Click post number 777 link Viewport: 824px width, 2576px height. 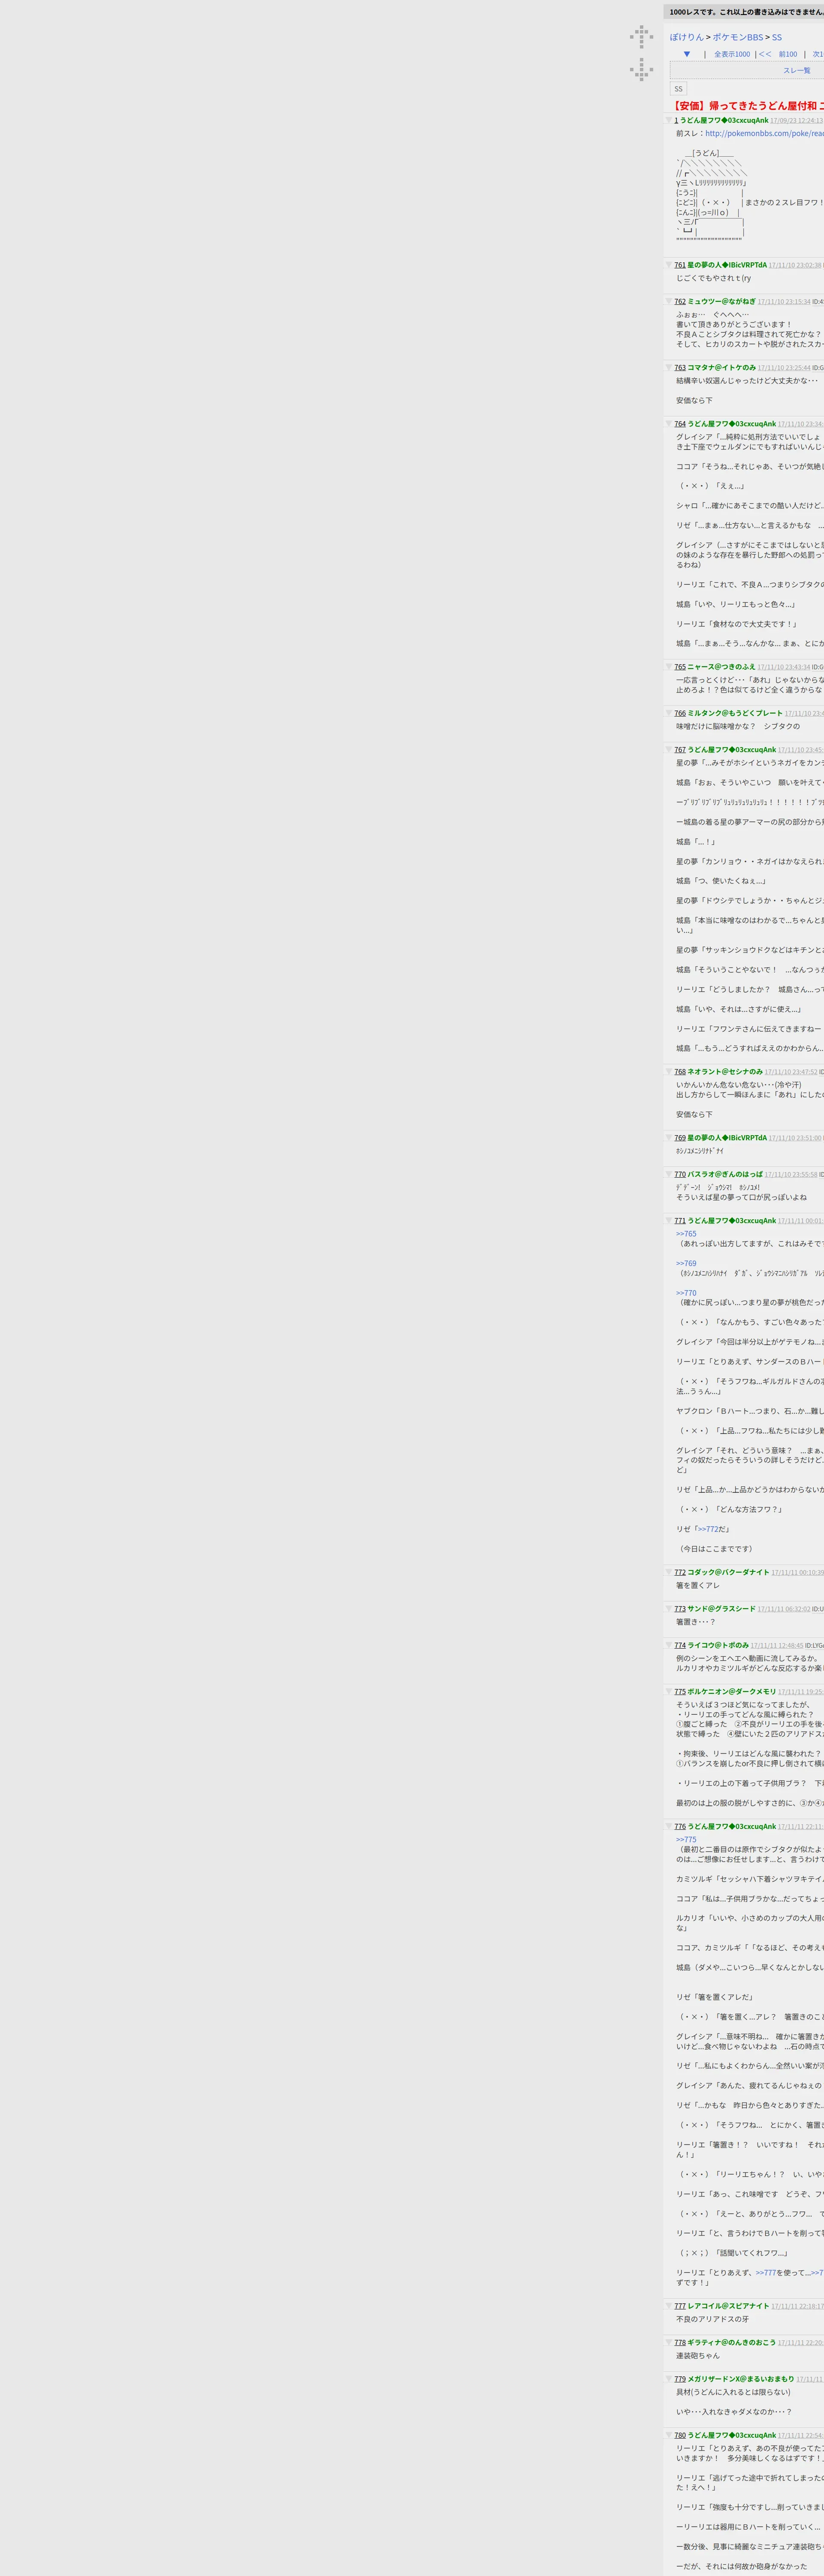click(680, 2306)
